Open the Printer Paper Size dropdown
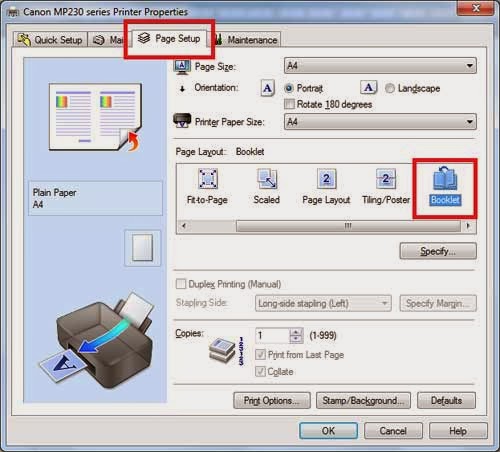500x452 pixels. (380, 122)
